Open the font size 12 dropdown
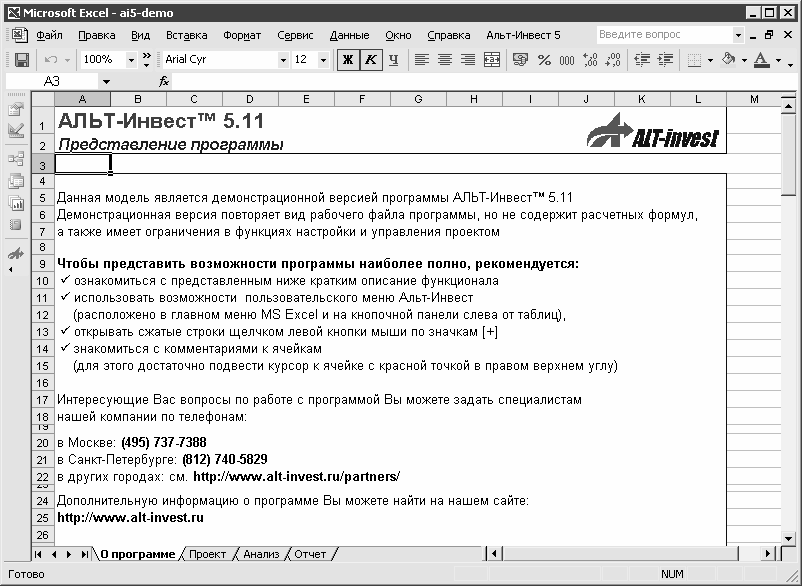This screenshot has height=586, width=802. click(323, 60)
